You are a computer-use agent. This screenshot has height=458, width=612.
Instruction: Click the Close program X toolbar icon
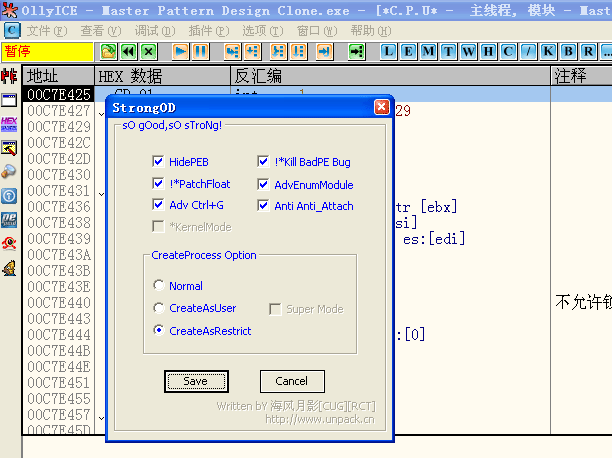tap(149, 52)
